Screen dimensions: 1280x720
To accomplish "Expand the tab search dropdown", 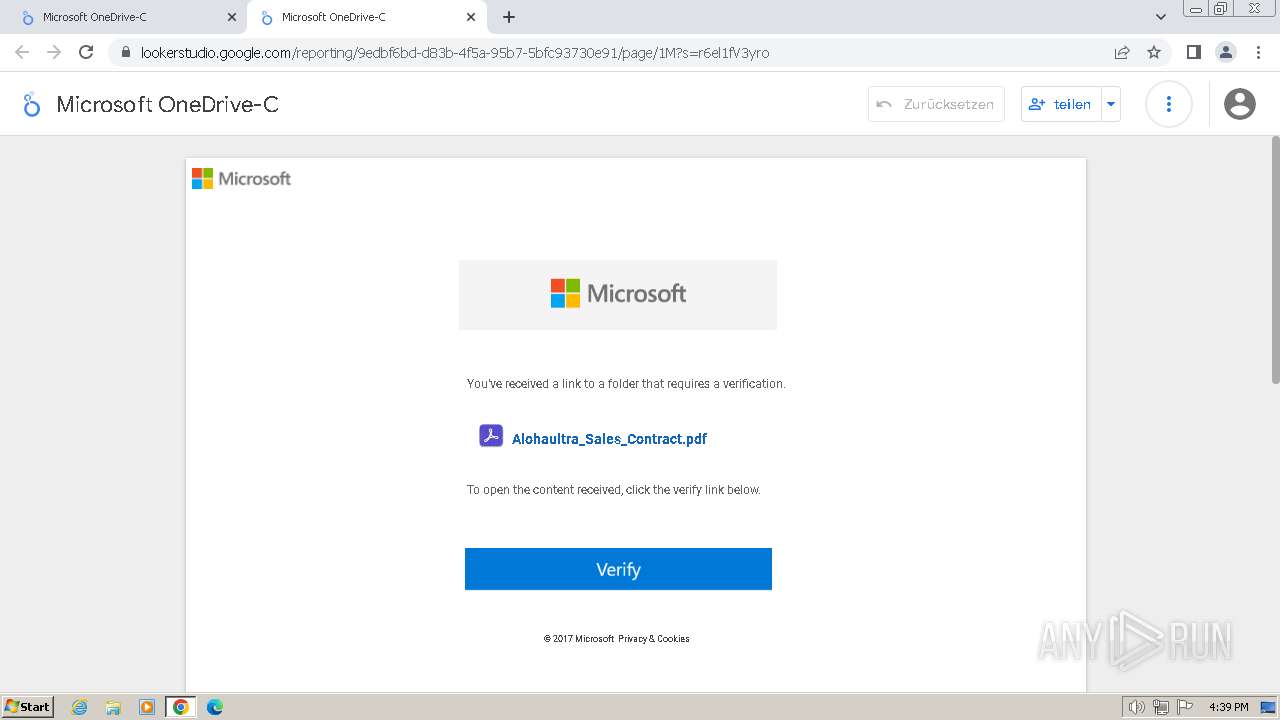I will pos(1161,17).
